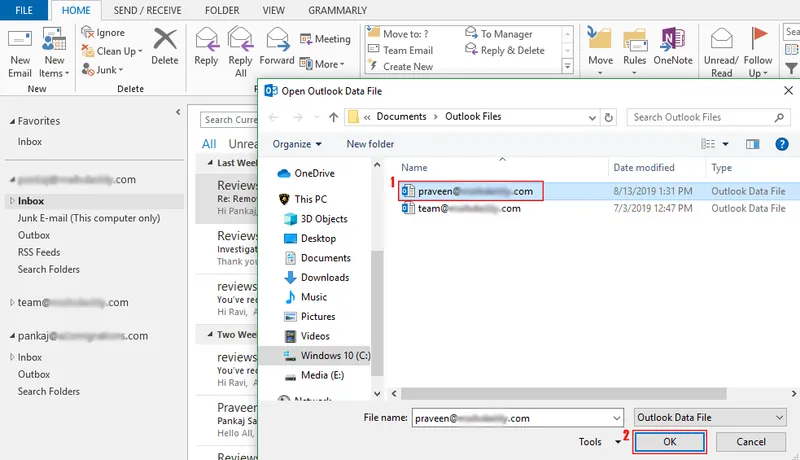Image resolution: width=800 pixels, height=460 pixels.
Task: Open the FOLDER tab
Action: tap(222, 10)
